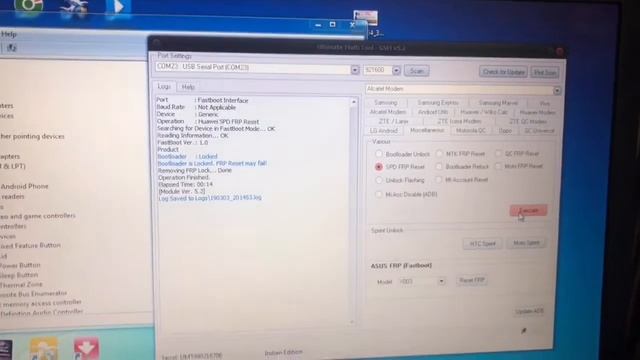Viewport: 640px width, 360px height.
Task: Close the Ultimate Multi Tool window
Action: (560, 51)
